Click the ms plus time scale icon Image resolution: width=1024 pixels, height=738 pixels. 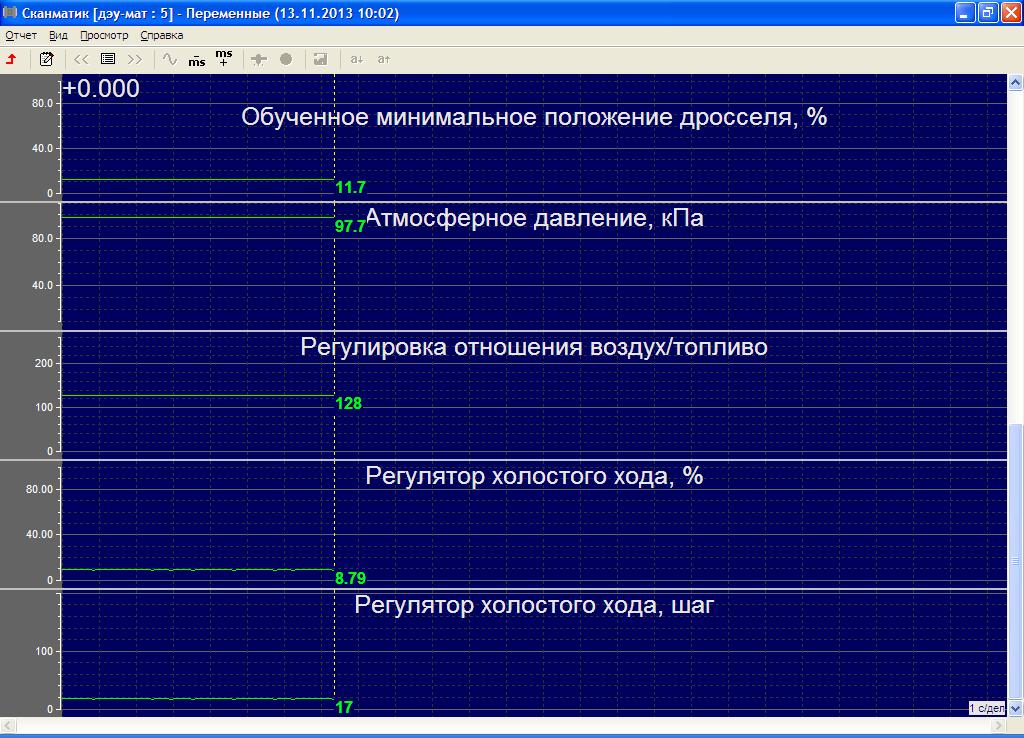pyautogui.click(x=223, y=58)
